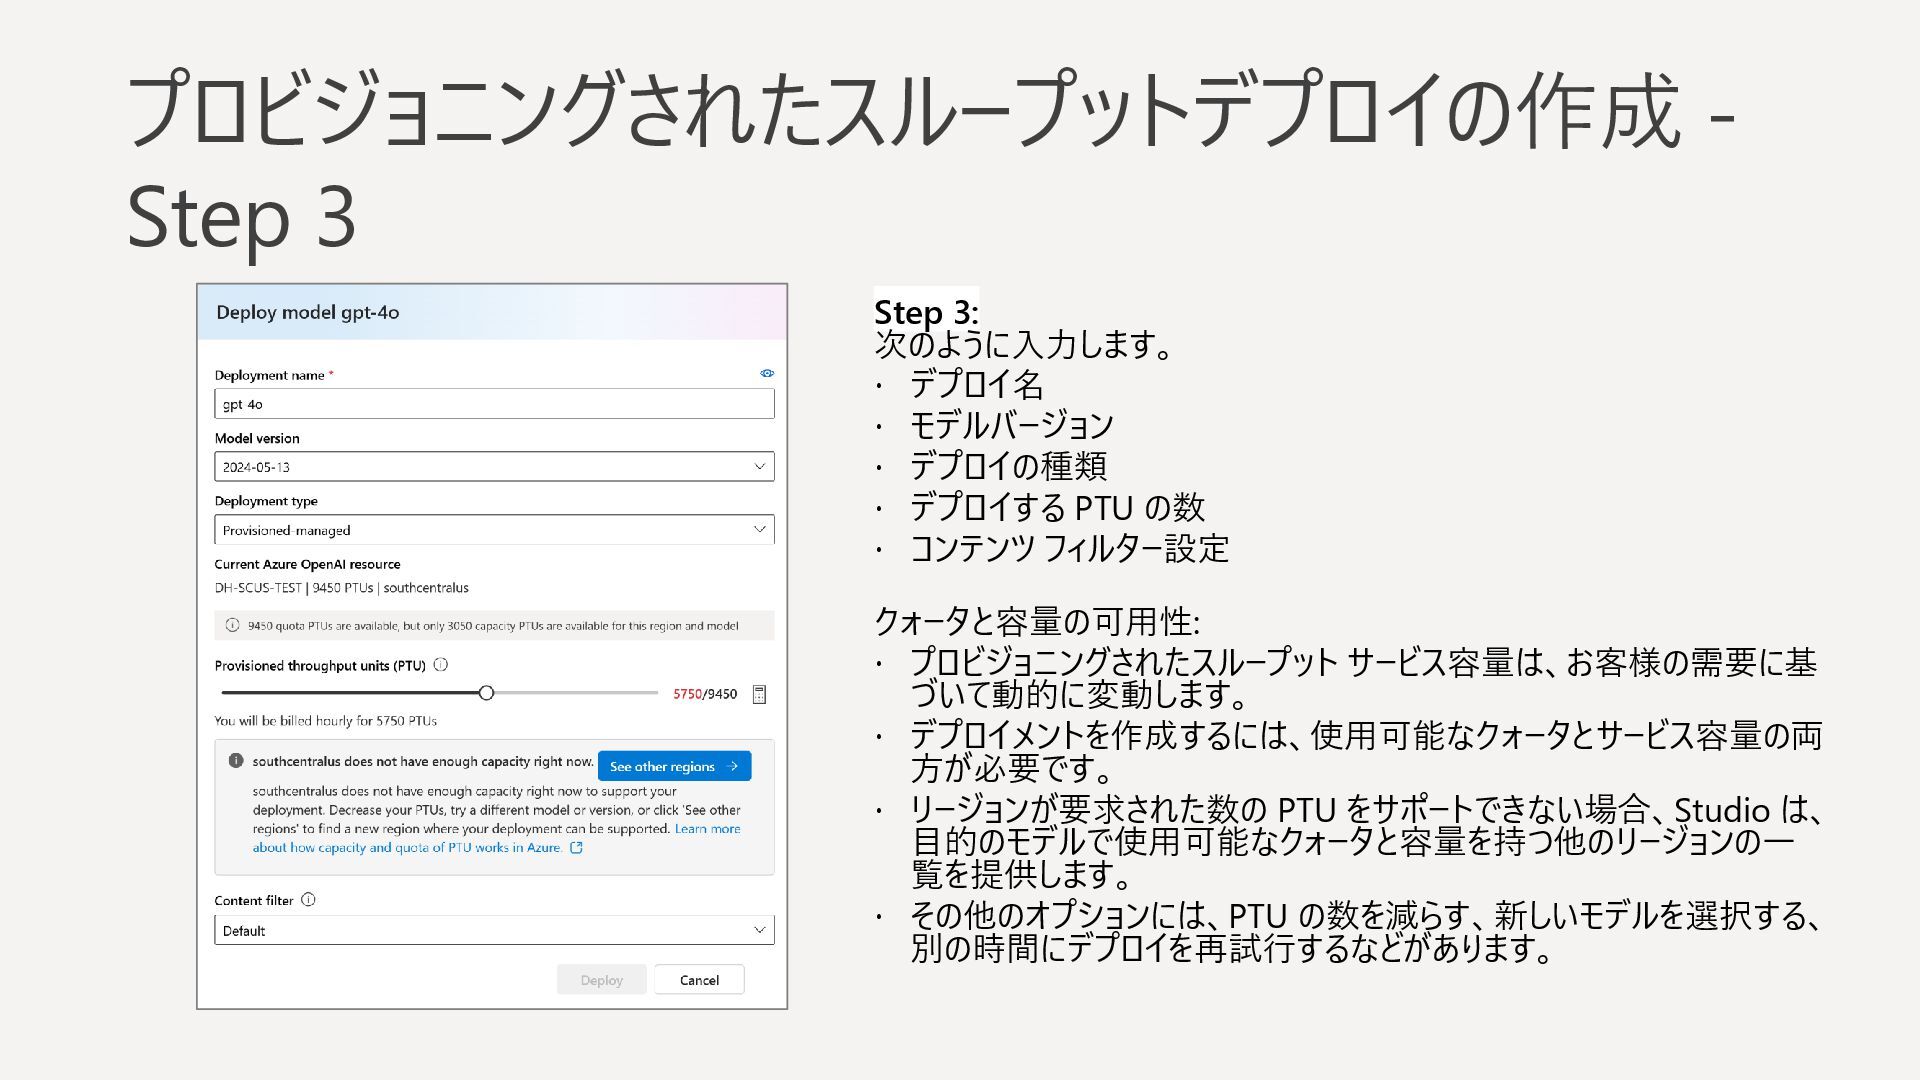Click the 5750/9450 PTU value

(705, 694)
